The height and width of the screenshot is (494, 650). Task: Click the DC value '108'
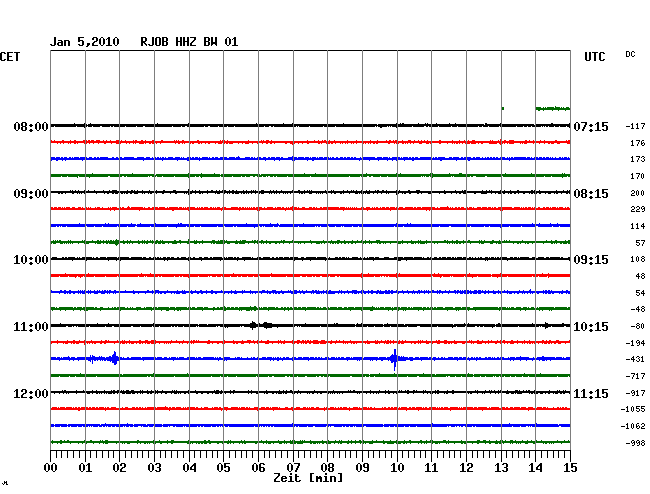(638, 259)
